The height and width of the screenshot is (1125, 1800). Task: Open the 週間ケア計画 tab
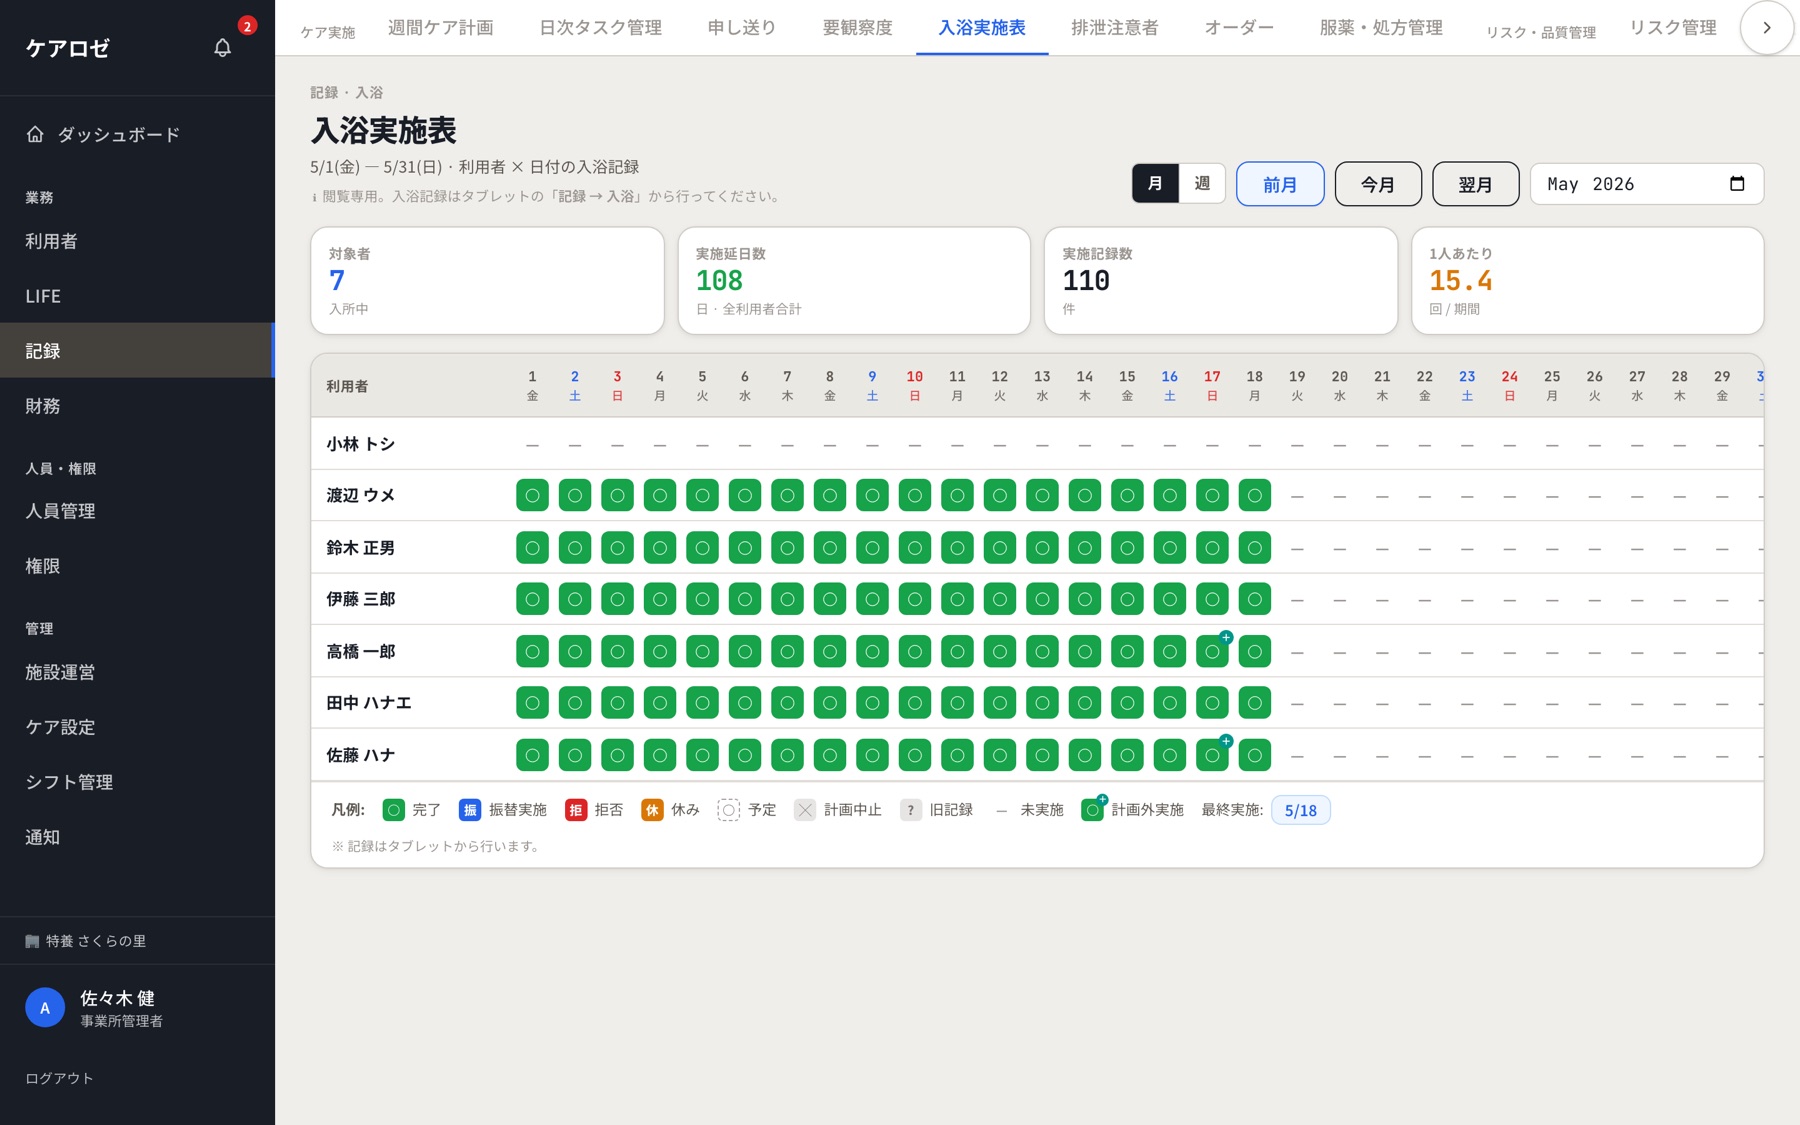[441, 28]
